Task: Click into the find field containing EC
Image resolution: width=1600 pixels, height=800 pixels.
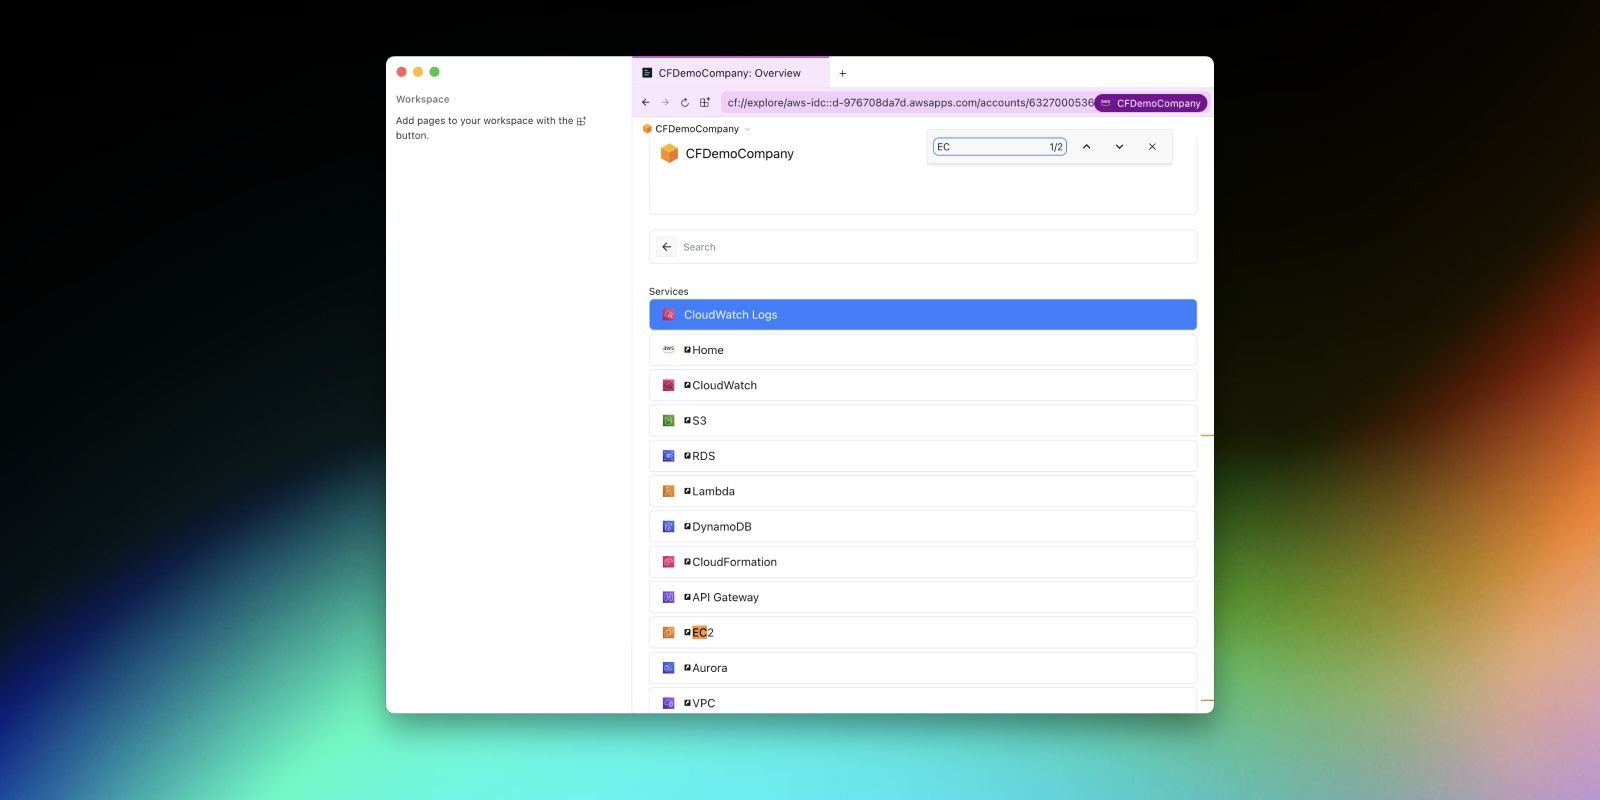Action: 999,147
